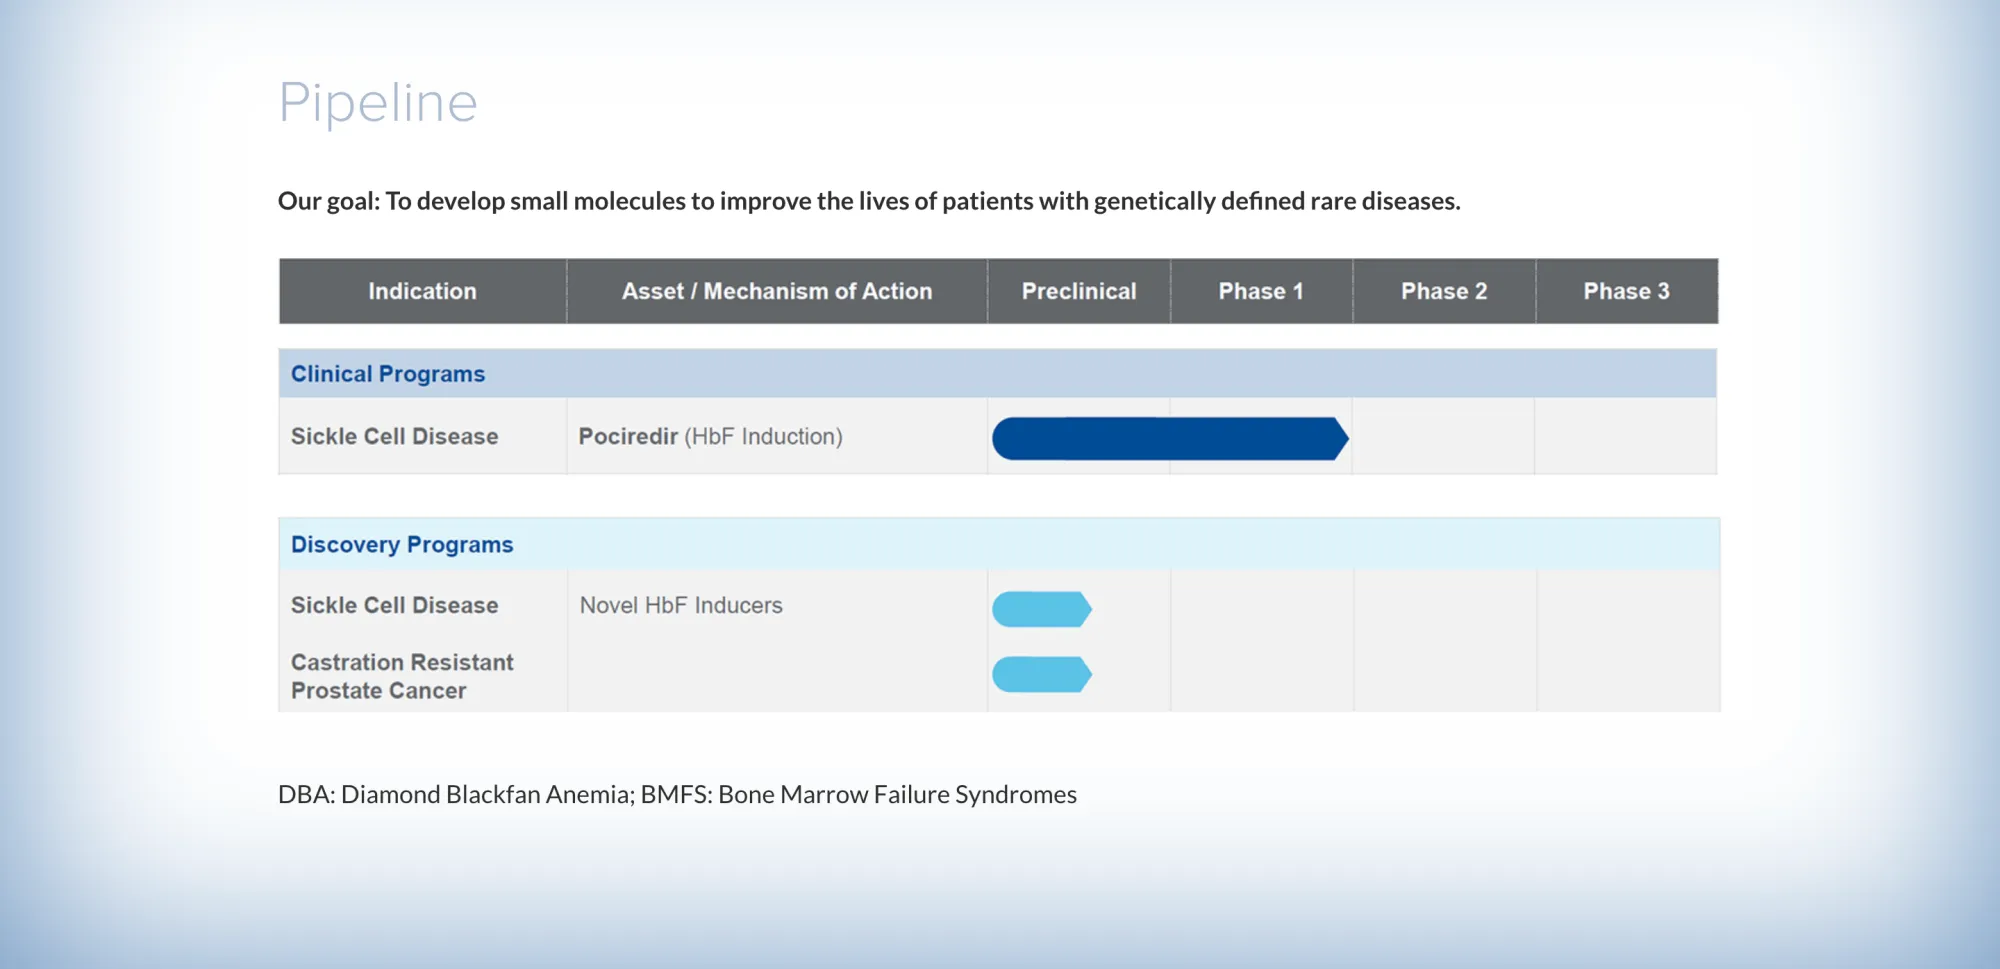Expand the Clinical Programs section row
This screenshot has height=969, width=2000.
pyautogui.click(x=998, y=374)
